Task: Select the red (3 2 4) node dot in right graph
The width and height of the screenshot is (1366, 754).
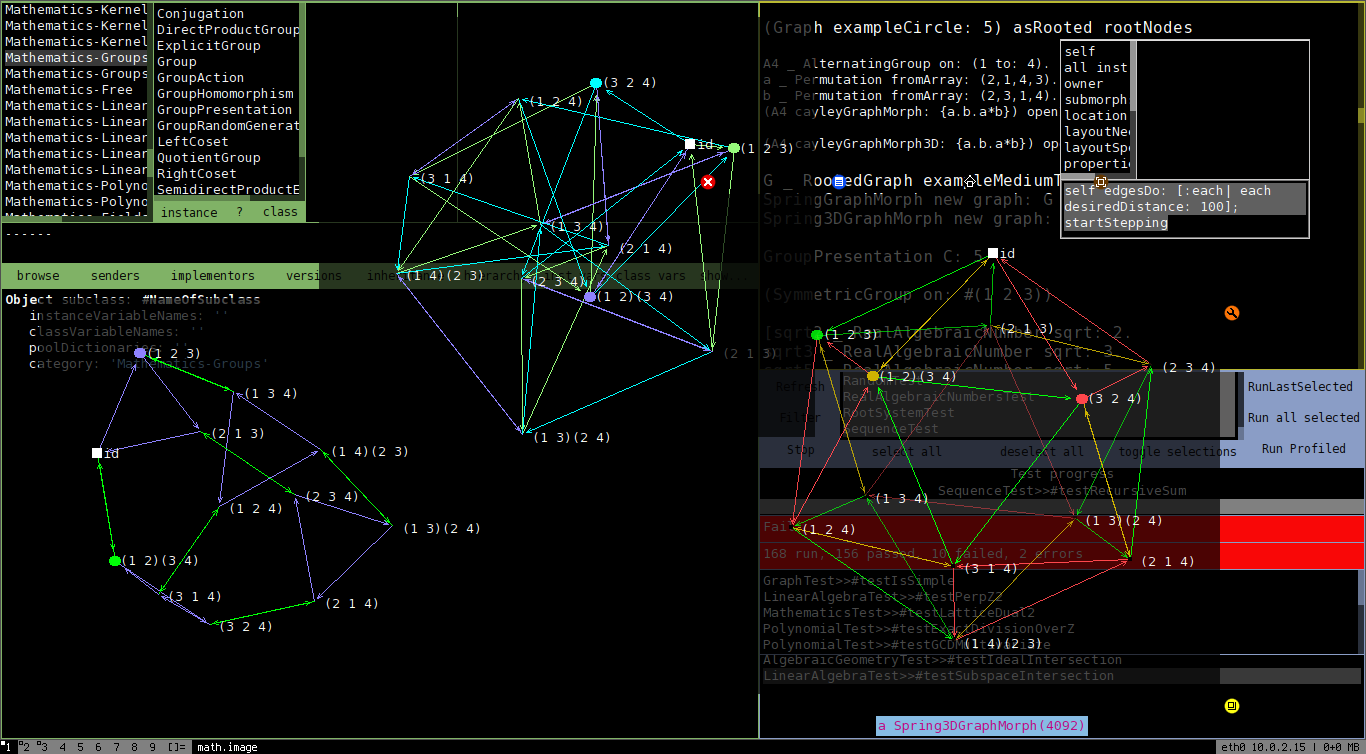Action: (1082, 399)
